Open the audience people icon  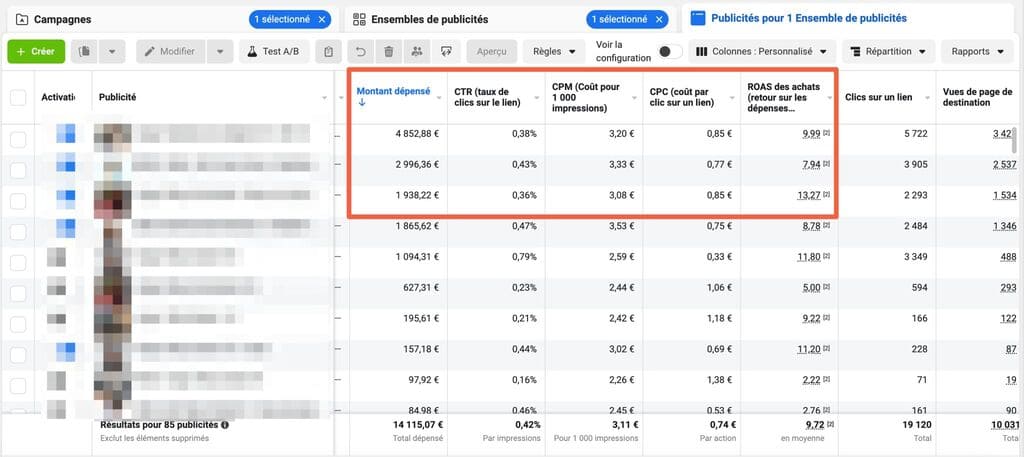point(417,52)
